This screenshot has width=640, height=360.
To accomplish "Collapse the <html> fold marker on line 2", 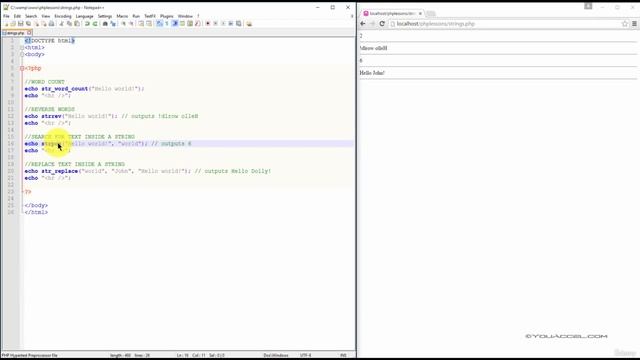I will click(x=22, y=47).
